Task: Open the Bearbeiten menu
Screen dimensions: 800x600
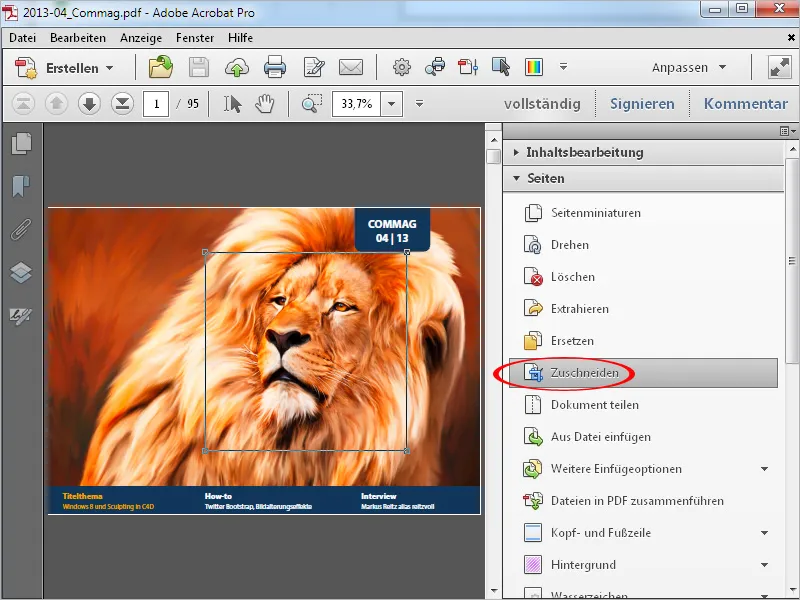Action: pyautogui.click(x=78, y=38)
